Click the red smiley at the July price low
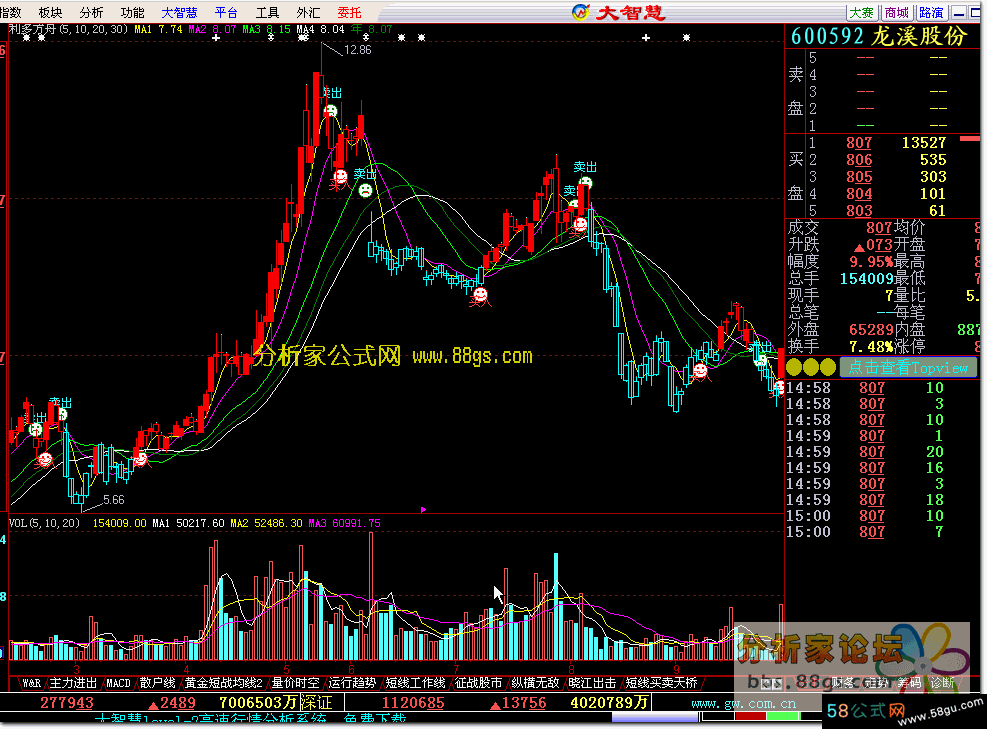The image size is (987, 729). (480, 295)
